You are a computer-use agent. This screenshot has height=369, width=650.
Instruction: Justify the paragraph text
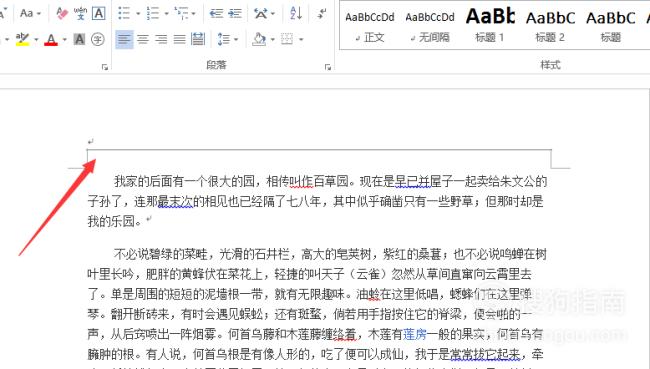179,39
